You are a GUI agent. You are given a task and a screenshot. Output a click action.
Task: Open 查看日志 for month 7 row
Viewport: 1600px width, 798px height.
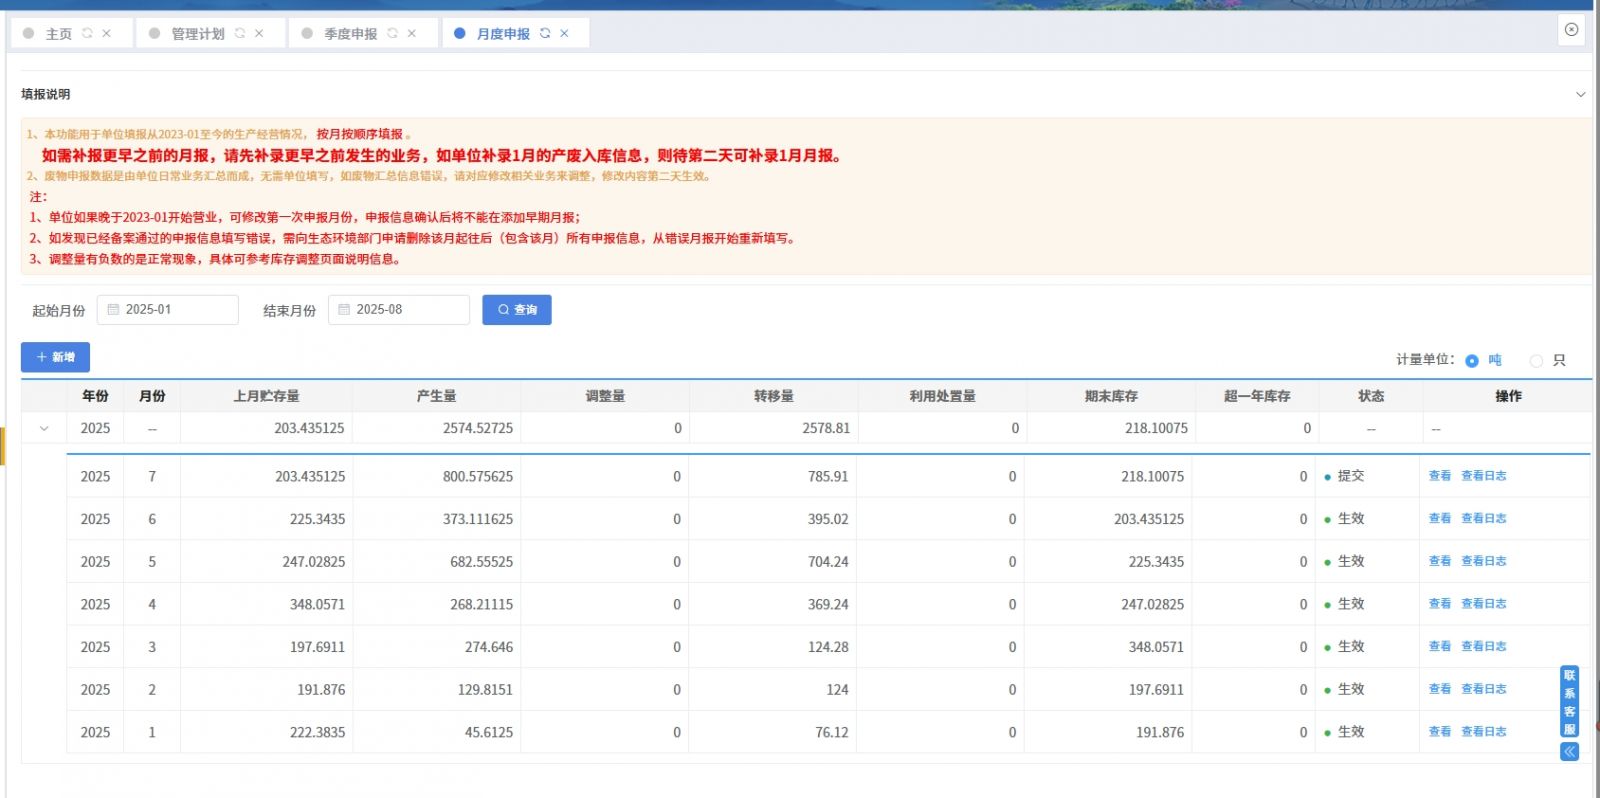click(1483, 476)
